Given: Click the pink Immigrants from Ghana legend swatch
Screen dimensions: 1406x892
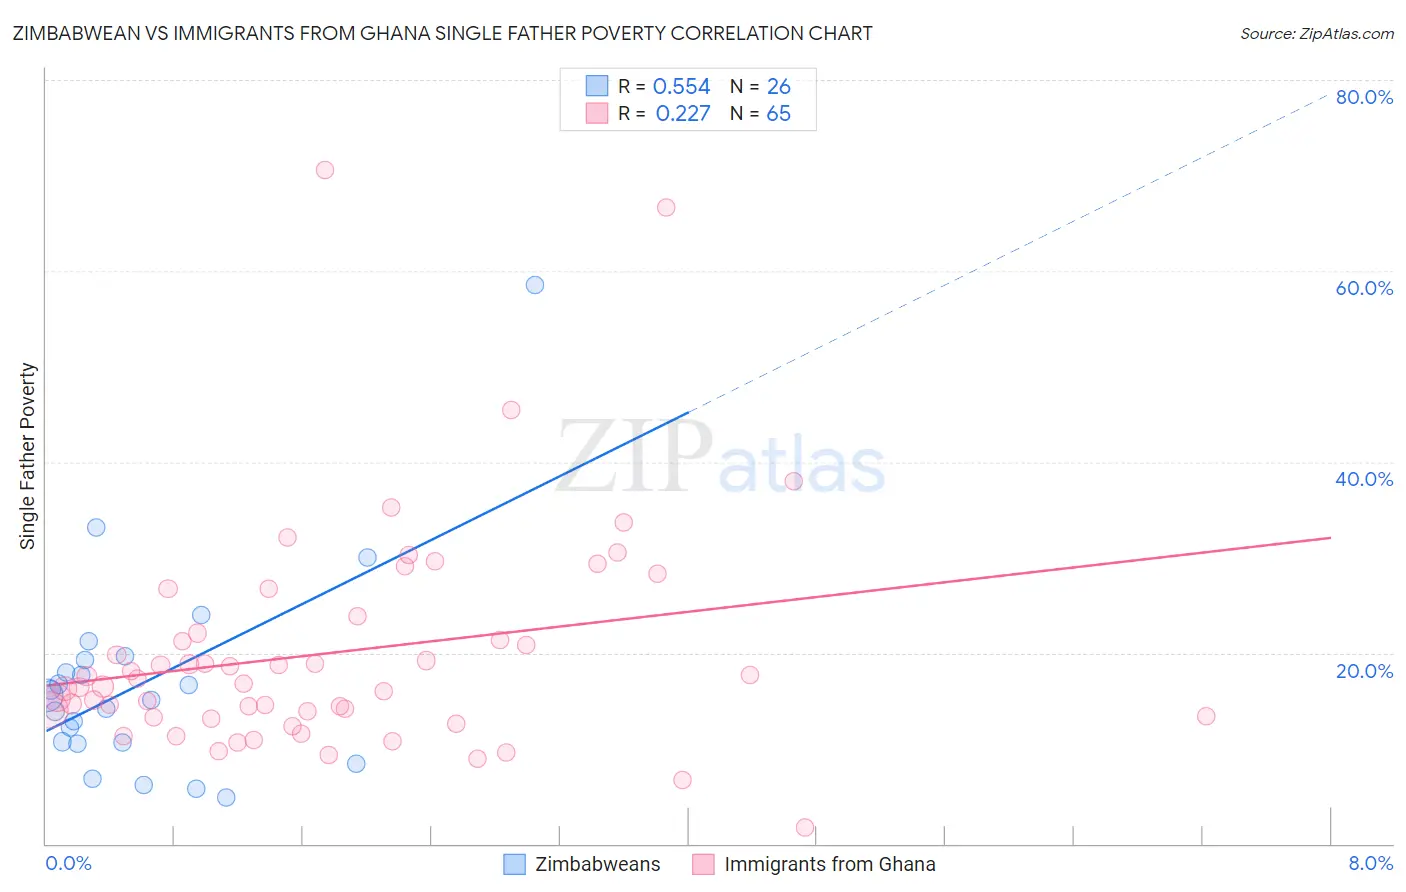Looking at the screenshot, I should tap(704, 864).
